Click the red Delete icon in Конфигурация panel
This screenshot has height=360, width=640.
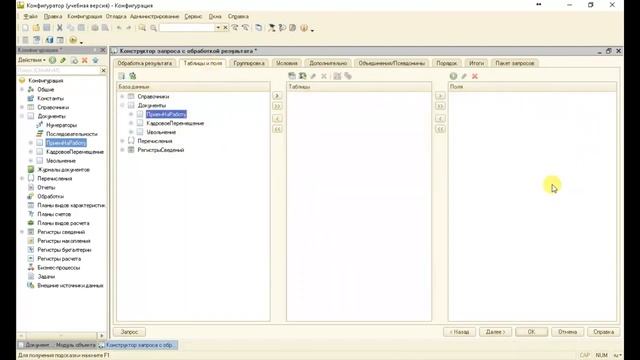[84, 60]
